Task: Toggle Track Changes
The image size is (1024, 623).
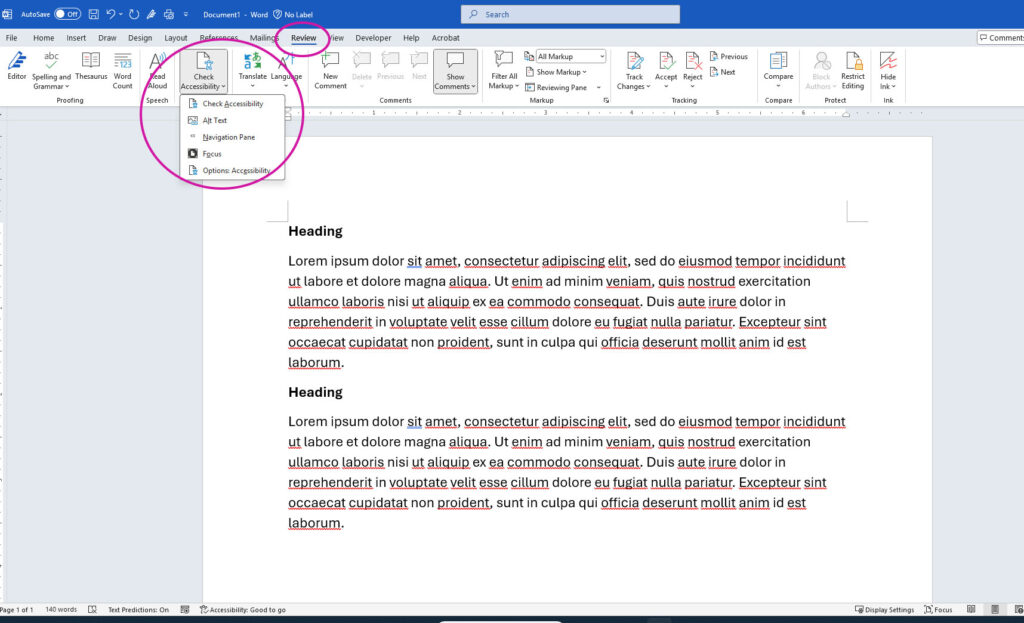Action: (633, 71)
